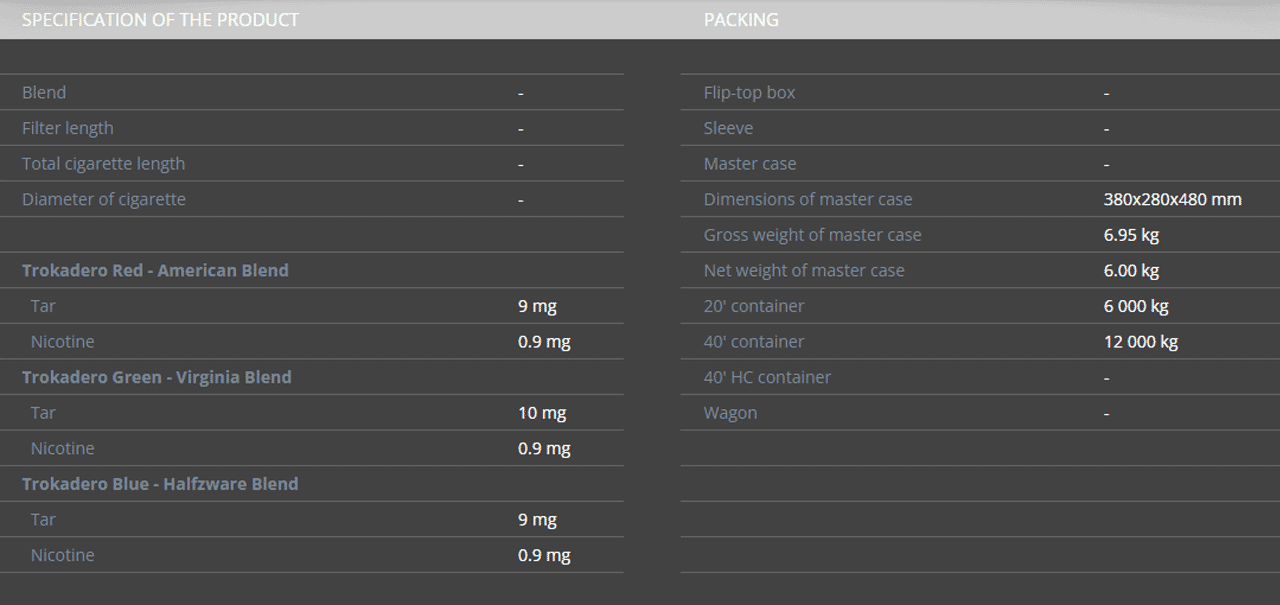Select the '6.95 kg' gross weight value
Viewport: 1280px width, 605px height.
[1132, 235]
